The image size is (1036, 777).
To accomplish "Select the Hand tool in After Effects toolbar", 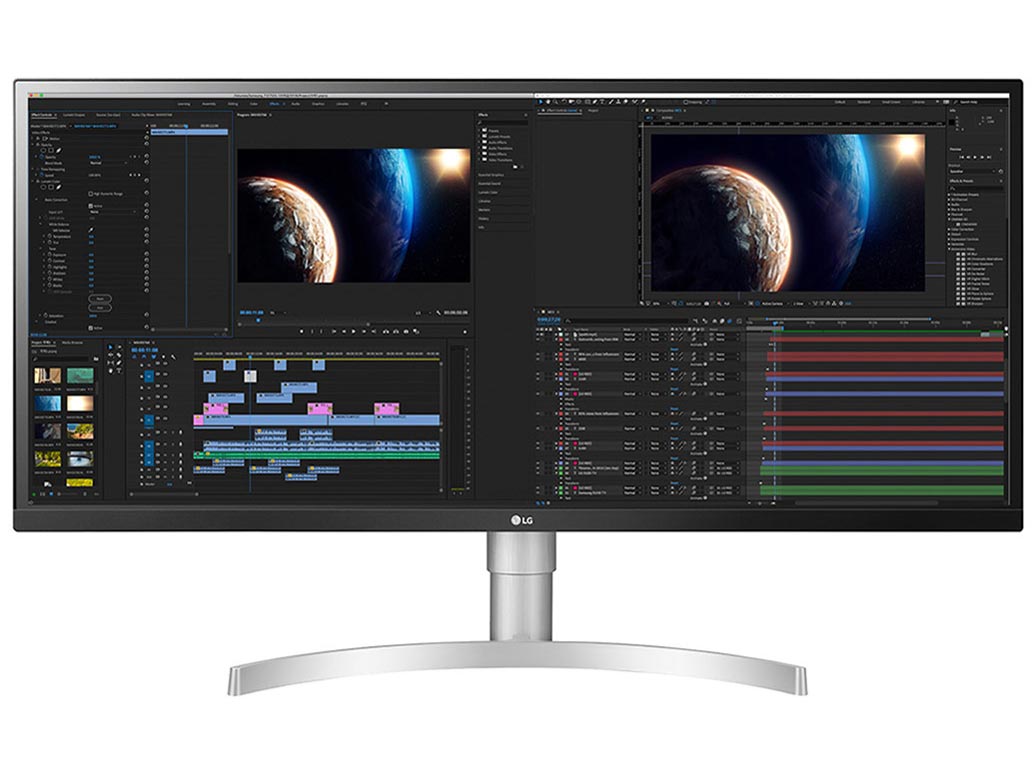I will point(549,102).
